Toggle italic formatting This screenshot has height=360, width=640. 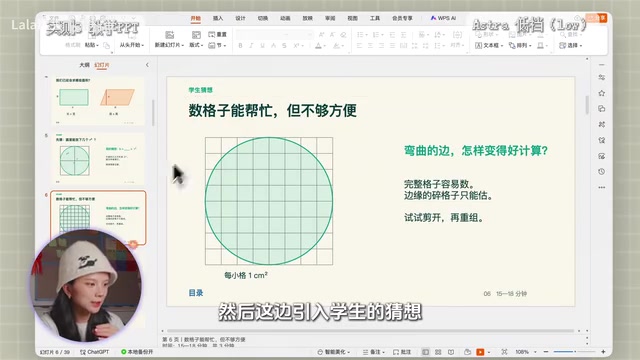point(251,46)
